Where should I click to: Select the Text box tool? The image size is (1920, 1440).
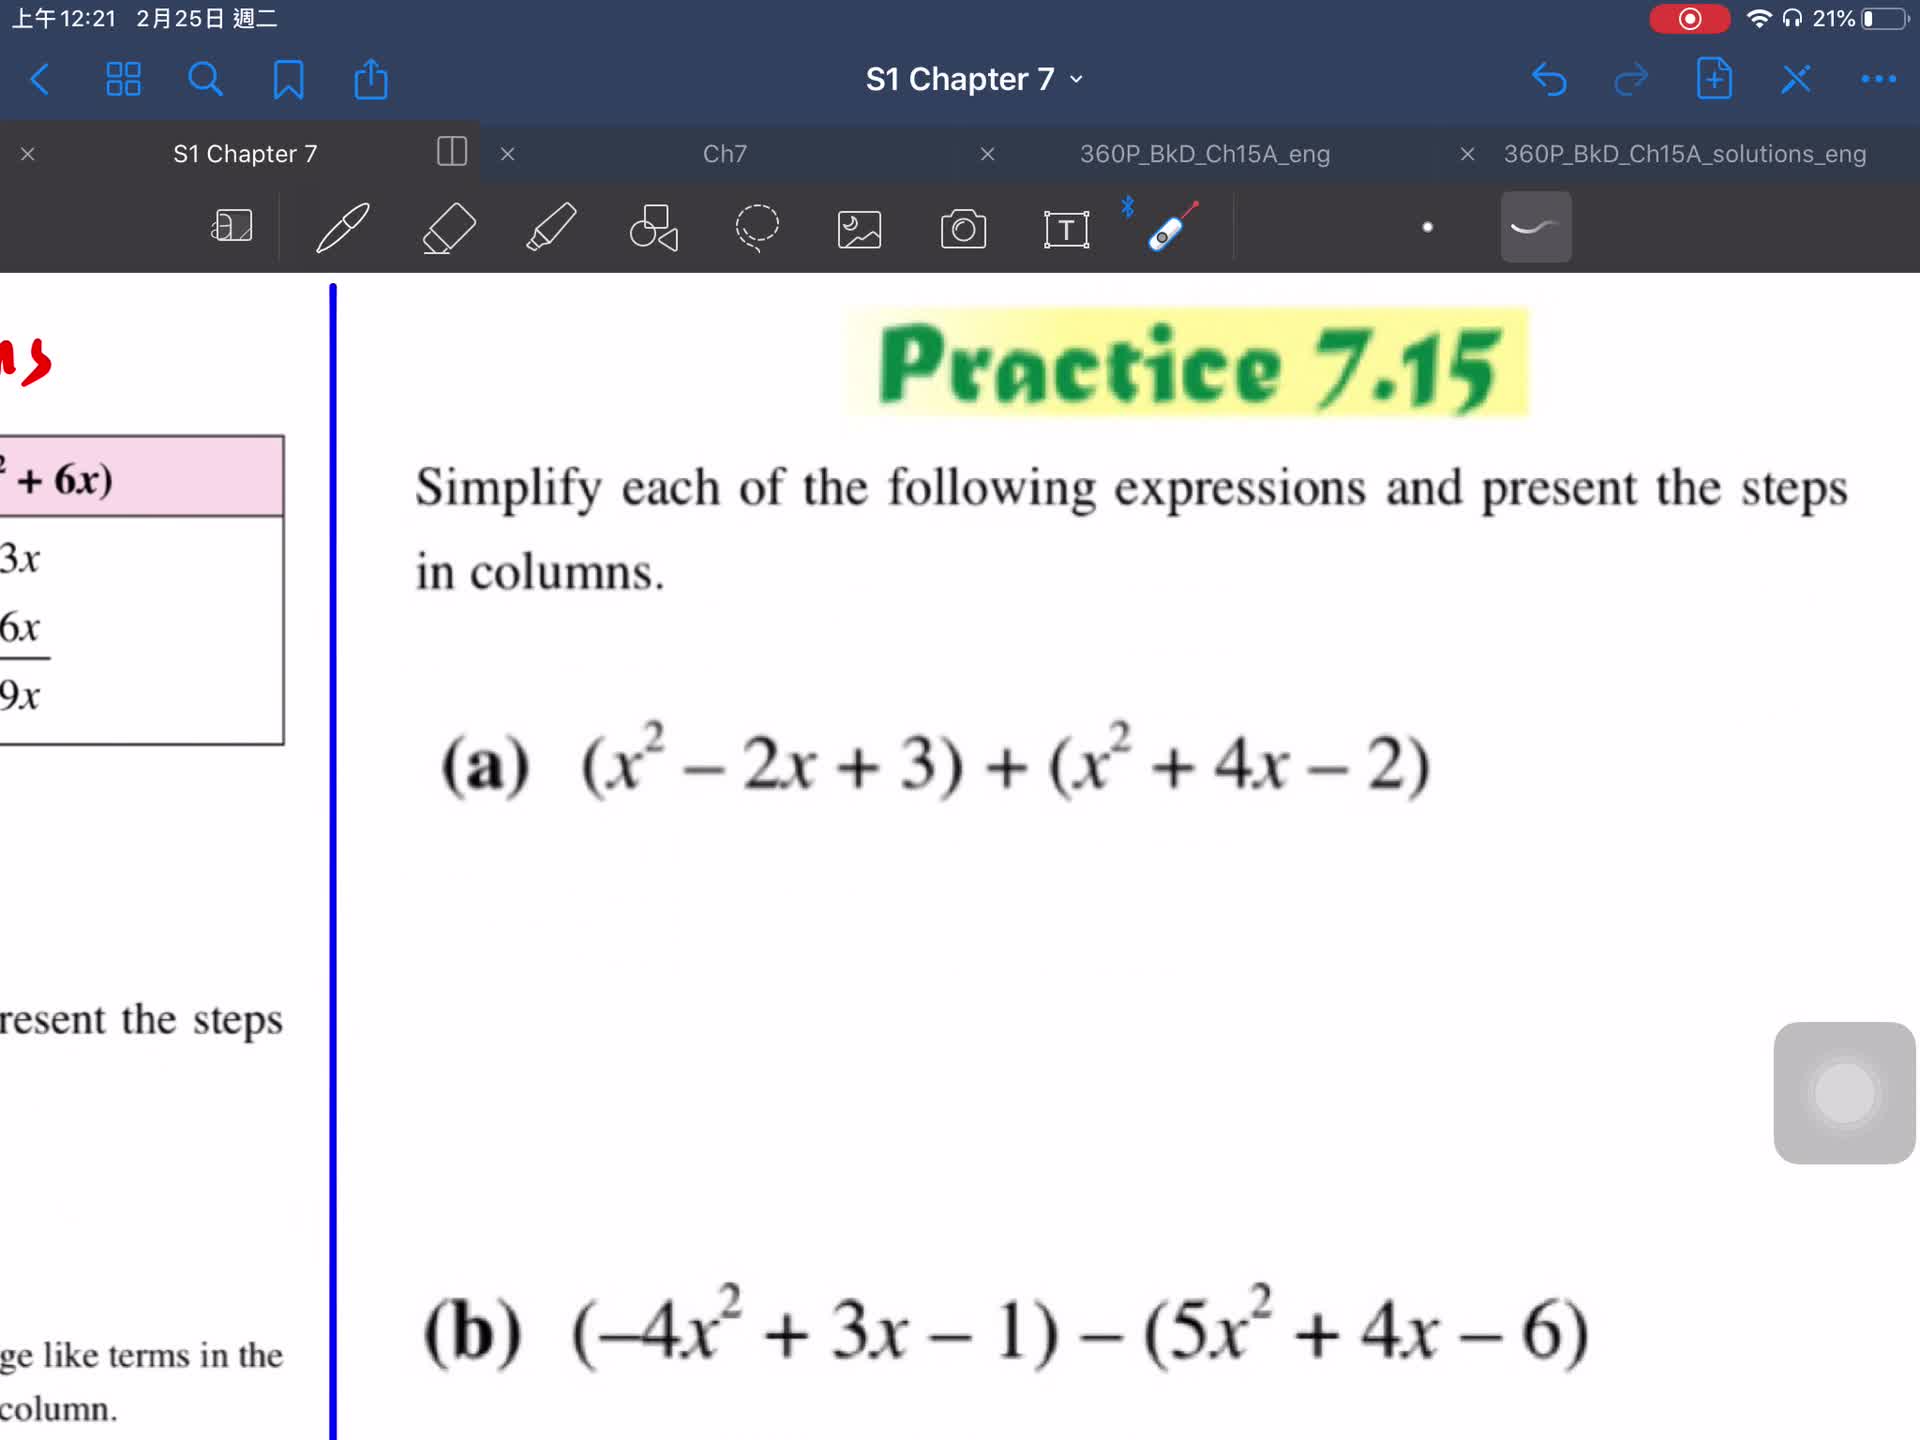(x=1066, y=229)
